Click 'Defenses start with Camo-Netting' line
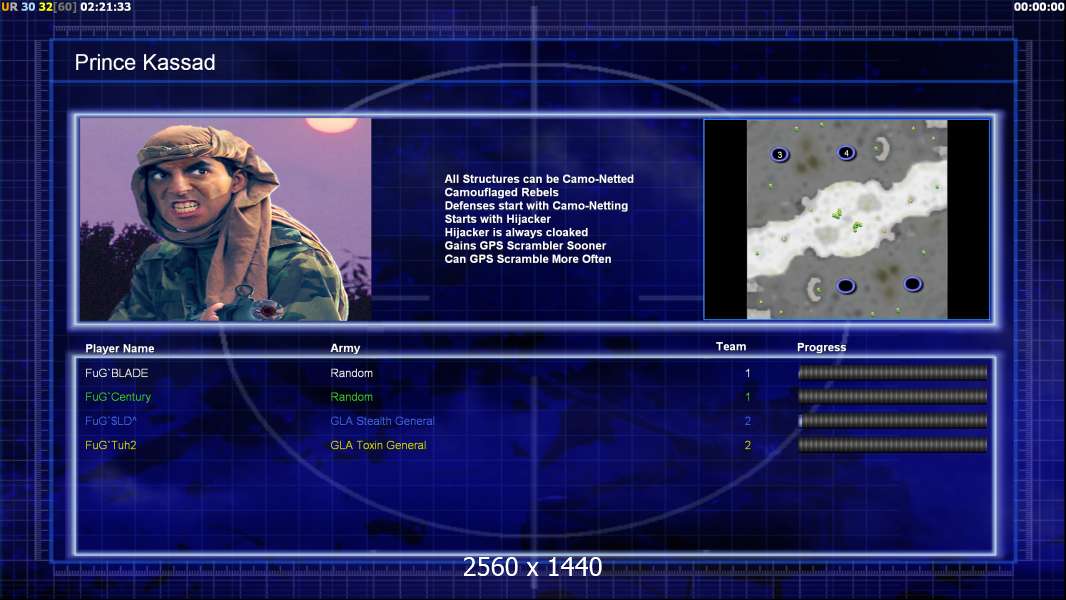1066x600 pixels. (x=536, y=206)
